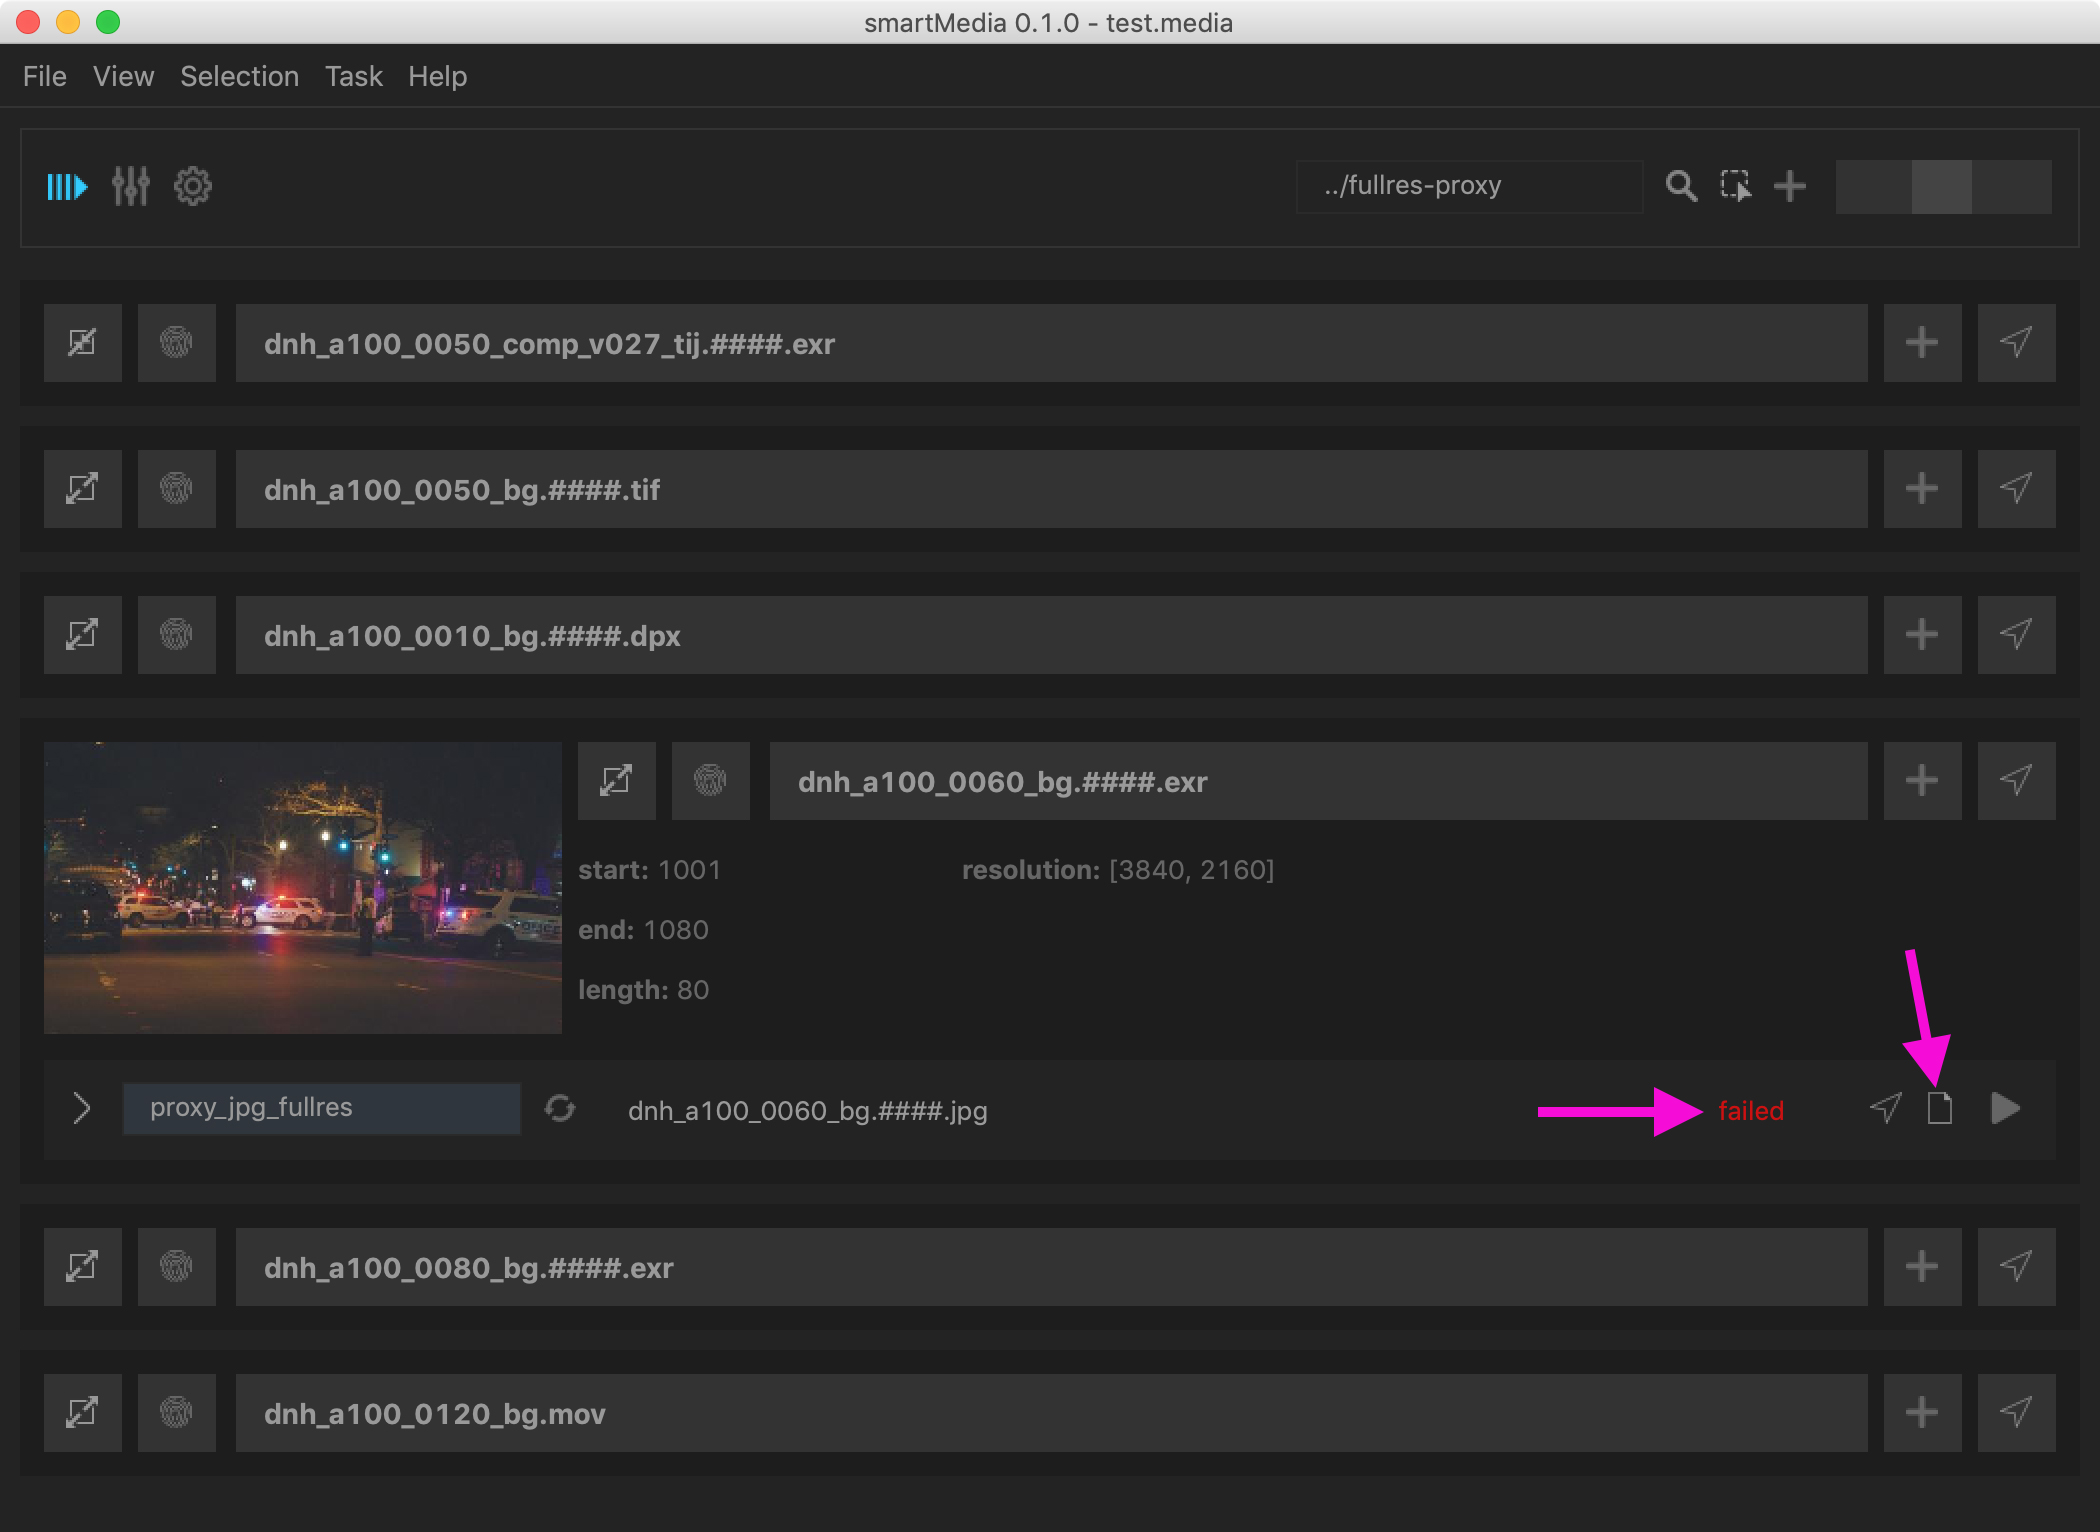The image size is (2100, 1532).
Task: Open the log file icon for failed task
Action: 1939,1109
